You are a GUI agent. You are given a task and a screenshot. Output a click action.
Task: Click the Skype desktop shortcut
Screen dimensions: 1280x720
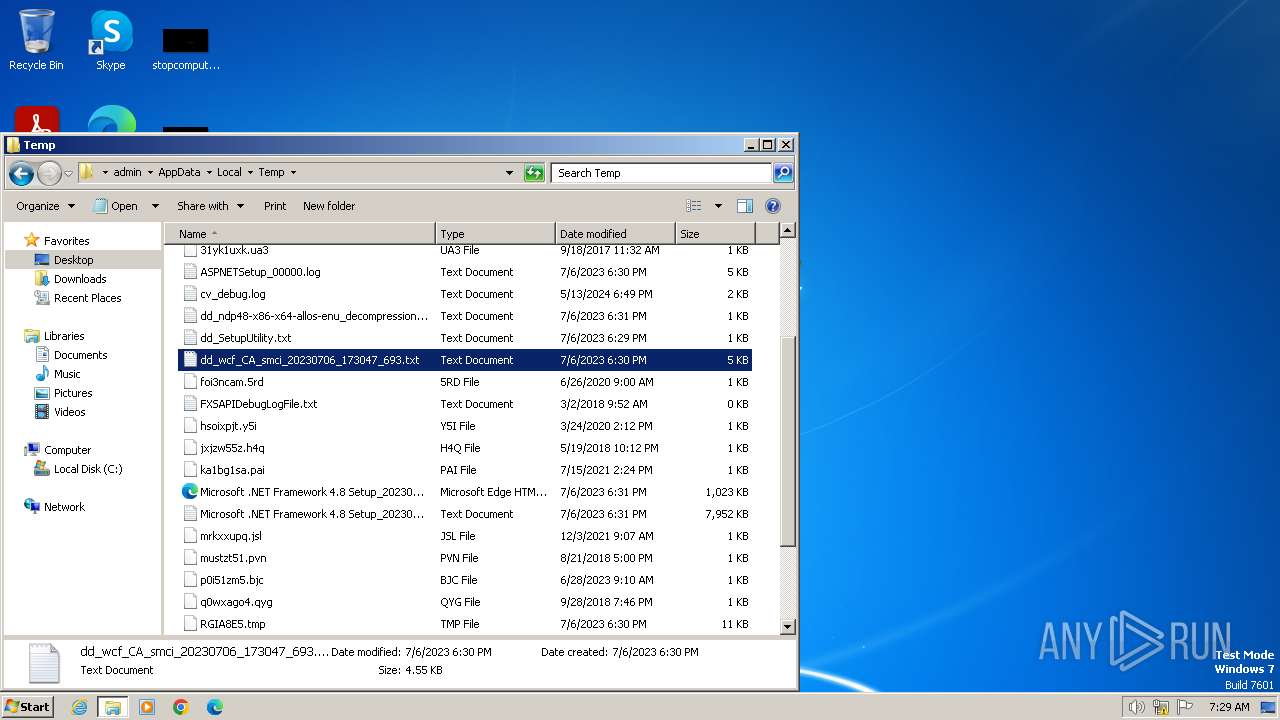pyautogui.click(x=110, y=40)
